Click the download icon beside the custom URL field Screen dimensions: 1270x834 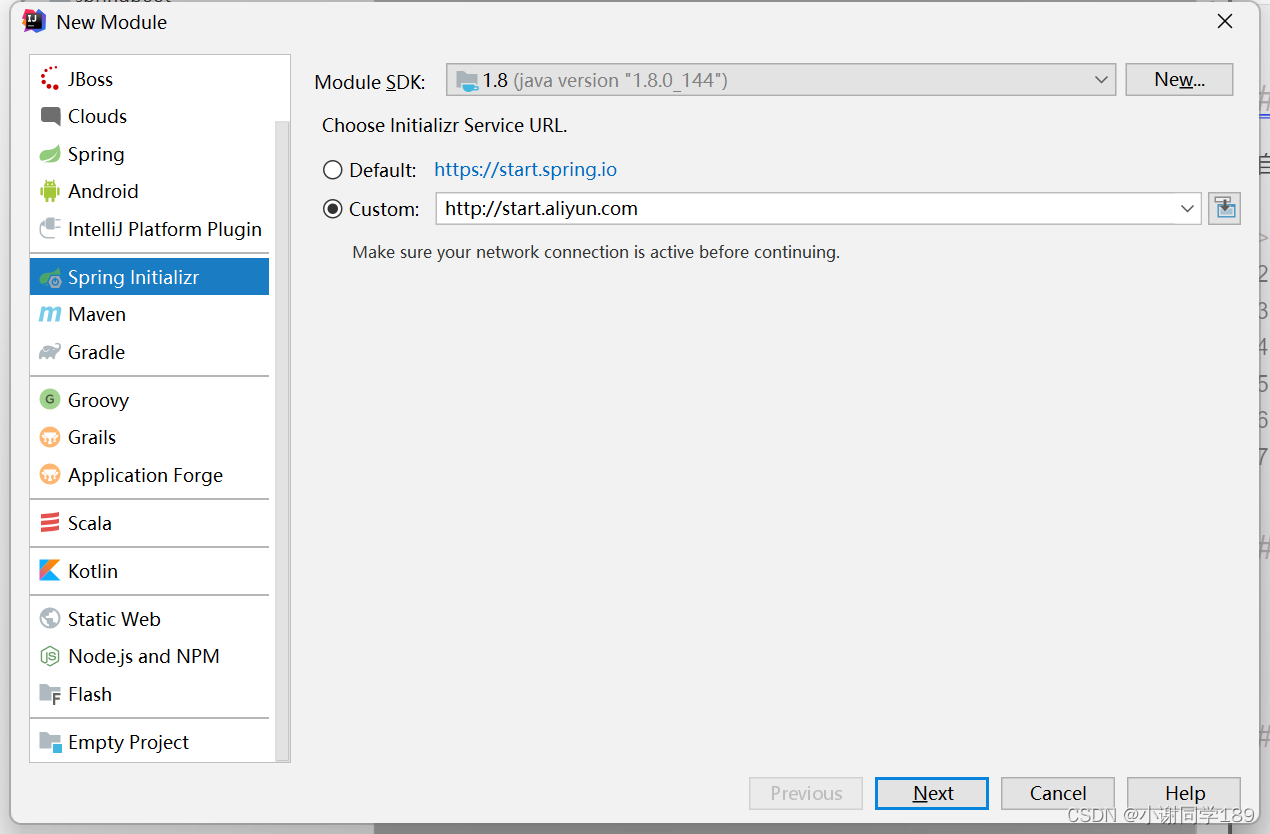1224,208
